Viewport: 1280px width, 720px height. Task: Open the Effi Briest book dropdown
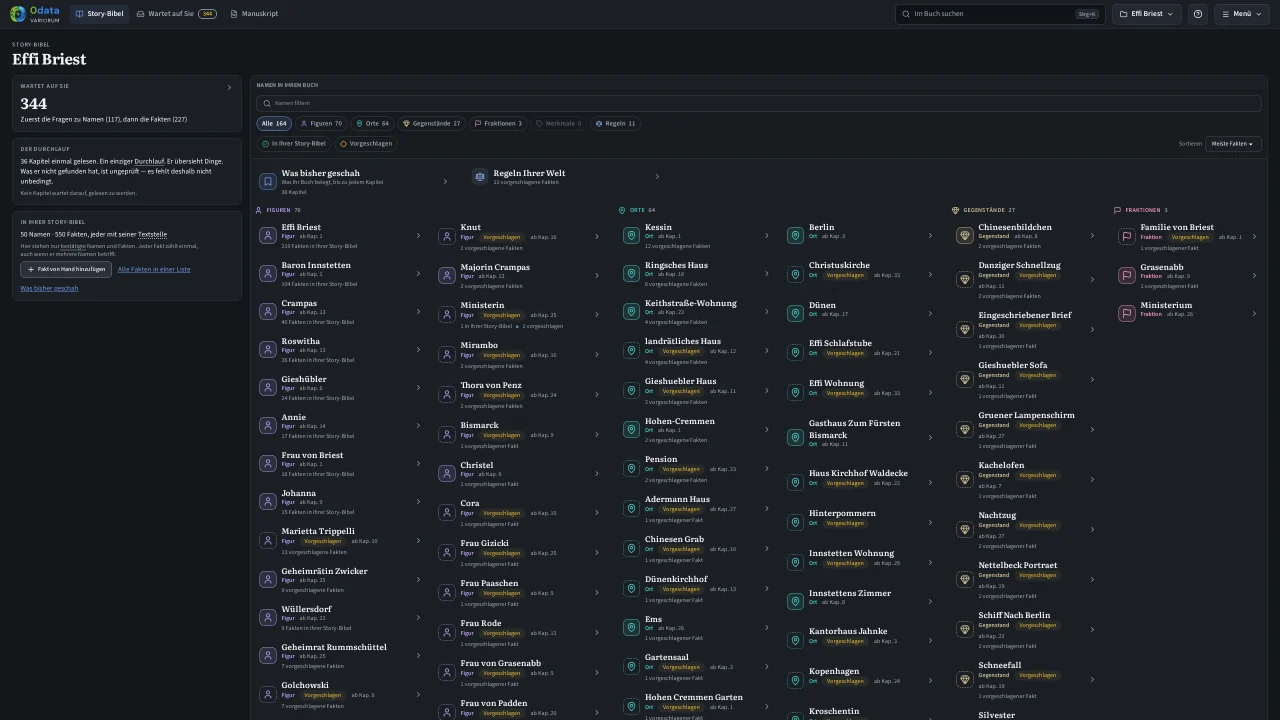1147,14
